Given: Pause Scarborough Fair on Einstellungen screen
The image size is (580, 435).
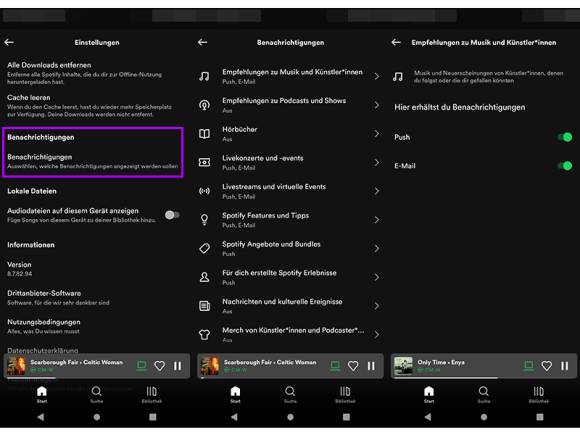Looking at the screenshot, I should point(178,366).
